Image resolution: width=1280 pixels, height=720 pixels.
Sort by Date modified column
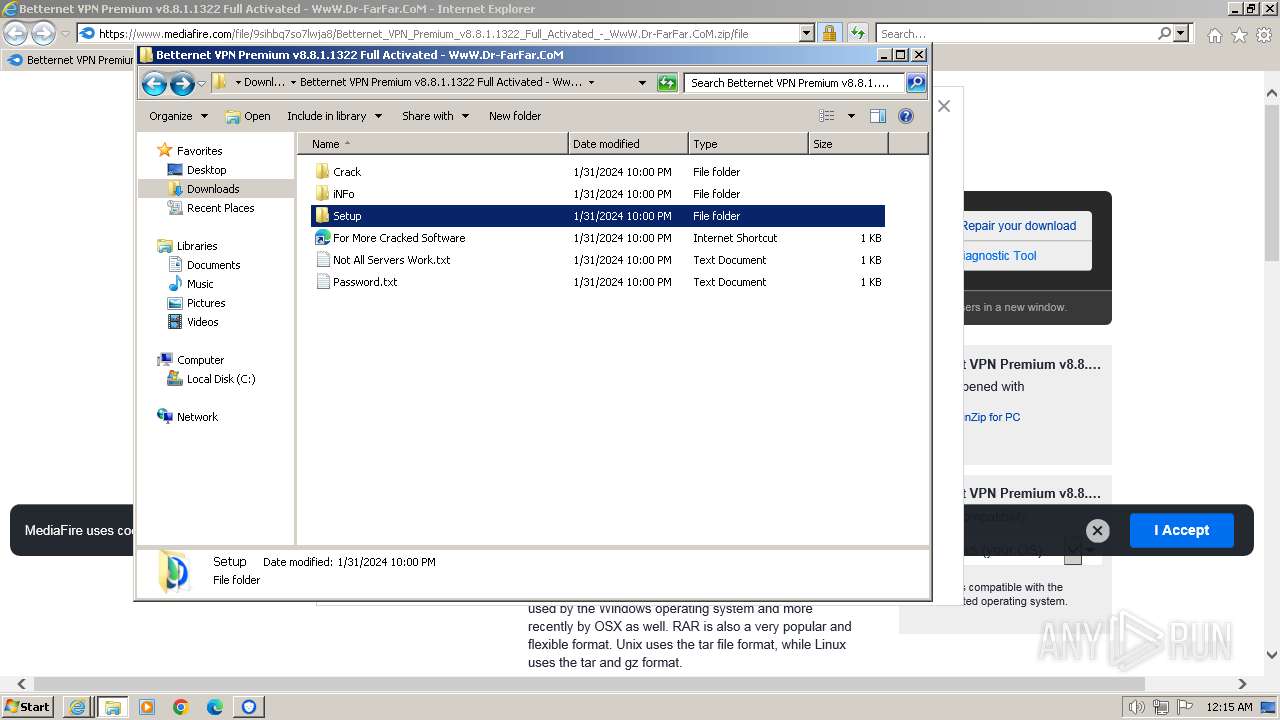628,144
